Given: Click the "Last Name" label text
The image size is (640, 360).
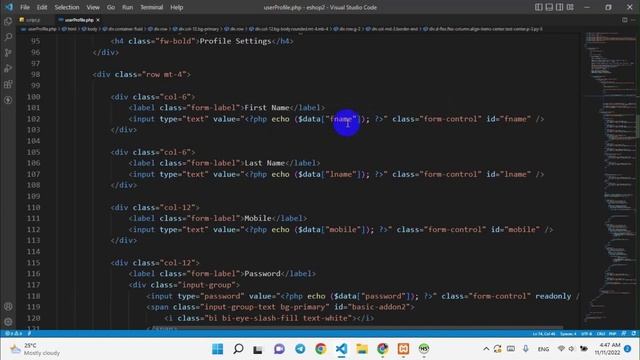Looking at the screenshot, I should 264,163.
